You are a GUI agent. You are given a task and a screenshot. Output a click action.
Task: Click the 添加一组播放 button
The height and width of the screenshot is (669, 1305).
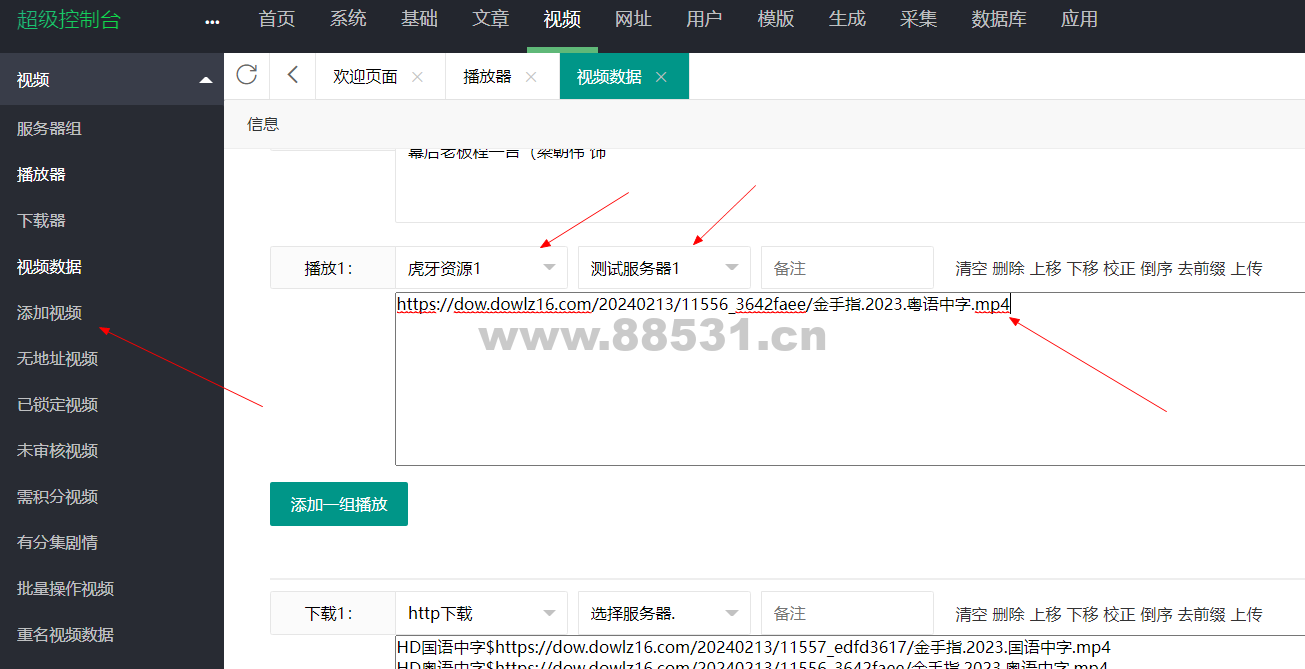click(339, 504)
